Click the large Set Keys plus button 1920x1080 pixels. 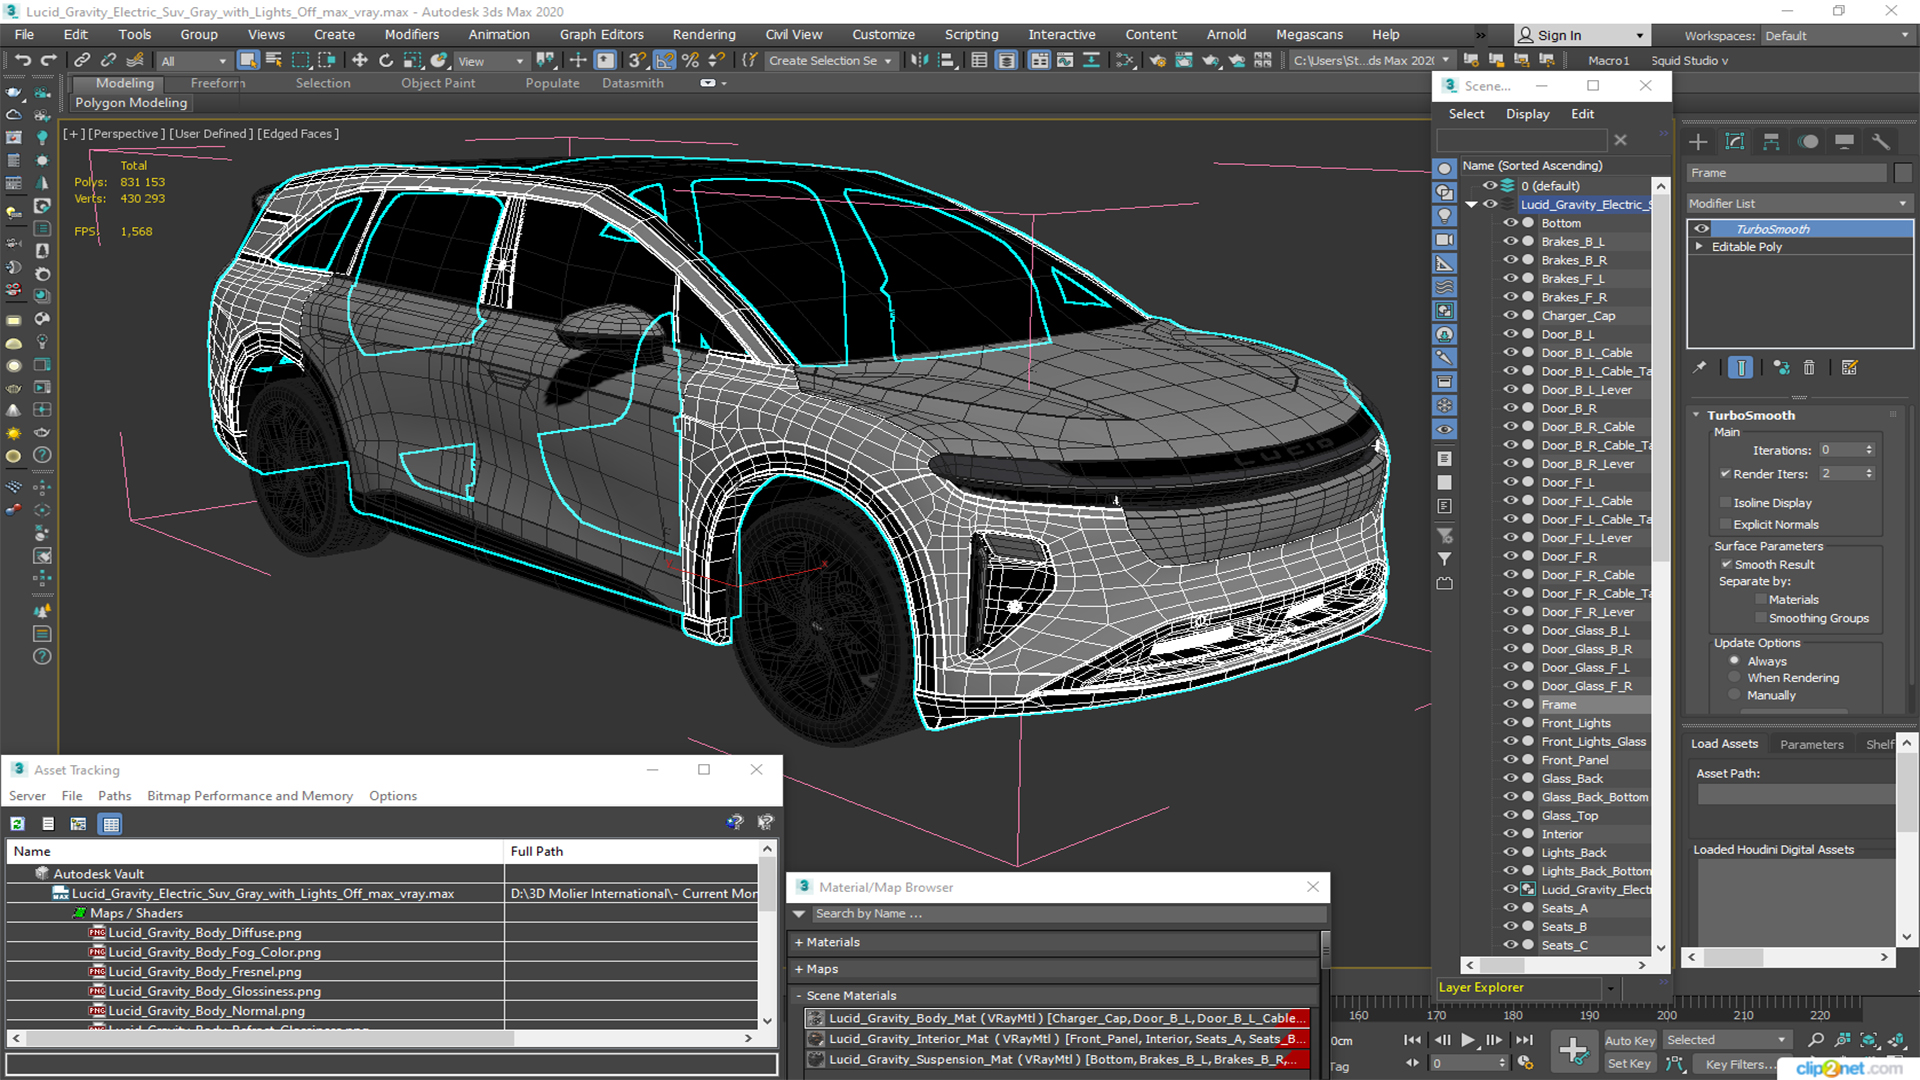(x=1573, y=1051)
